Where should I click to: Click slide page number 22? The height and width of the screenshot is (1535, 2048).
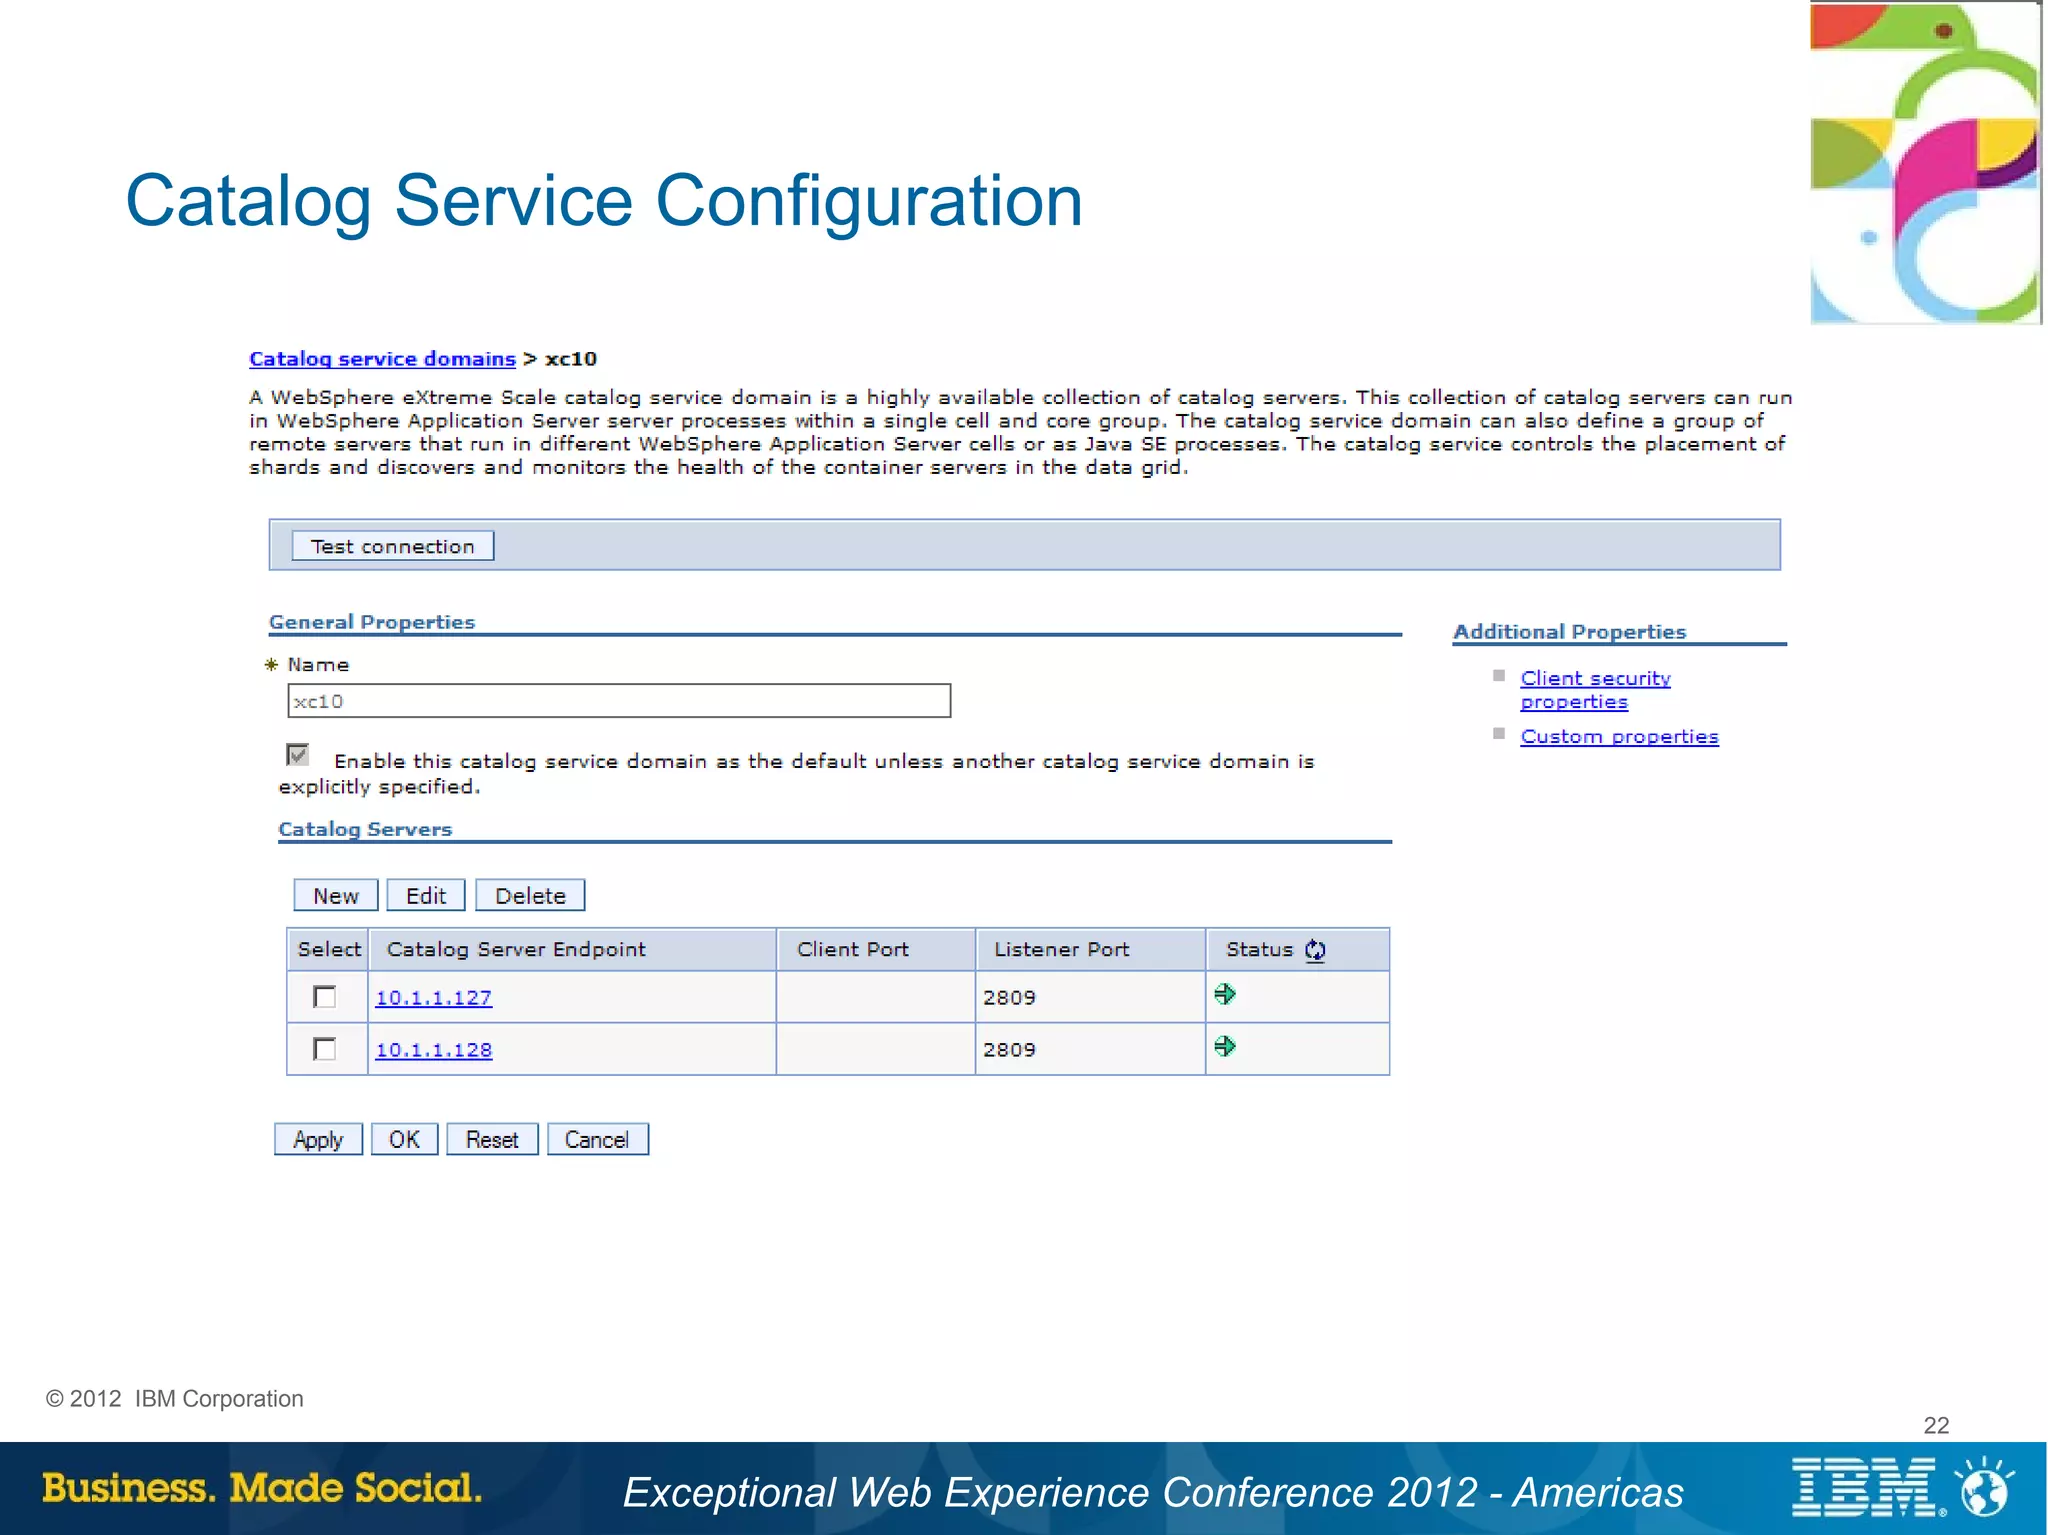tap(1936, 1425)
